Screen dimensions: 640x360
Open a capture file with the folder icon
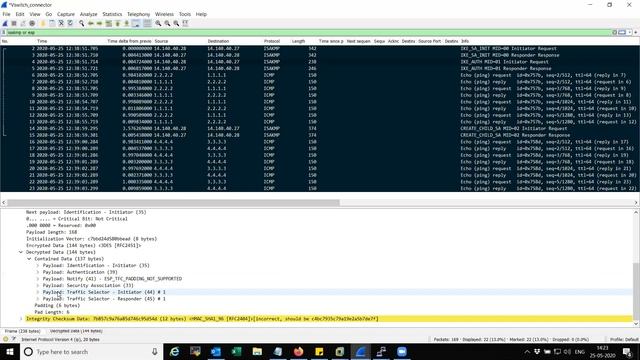coord(42,23)
